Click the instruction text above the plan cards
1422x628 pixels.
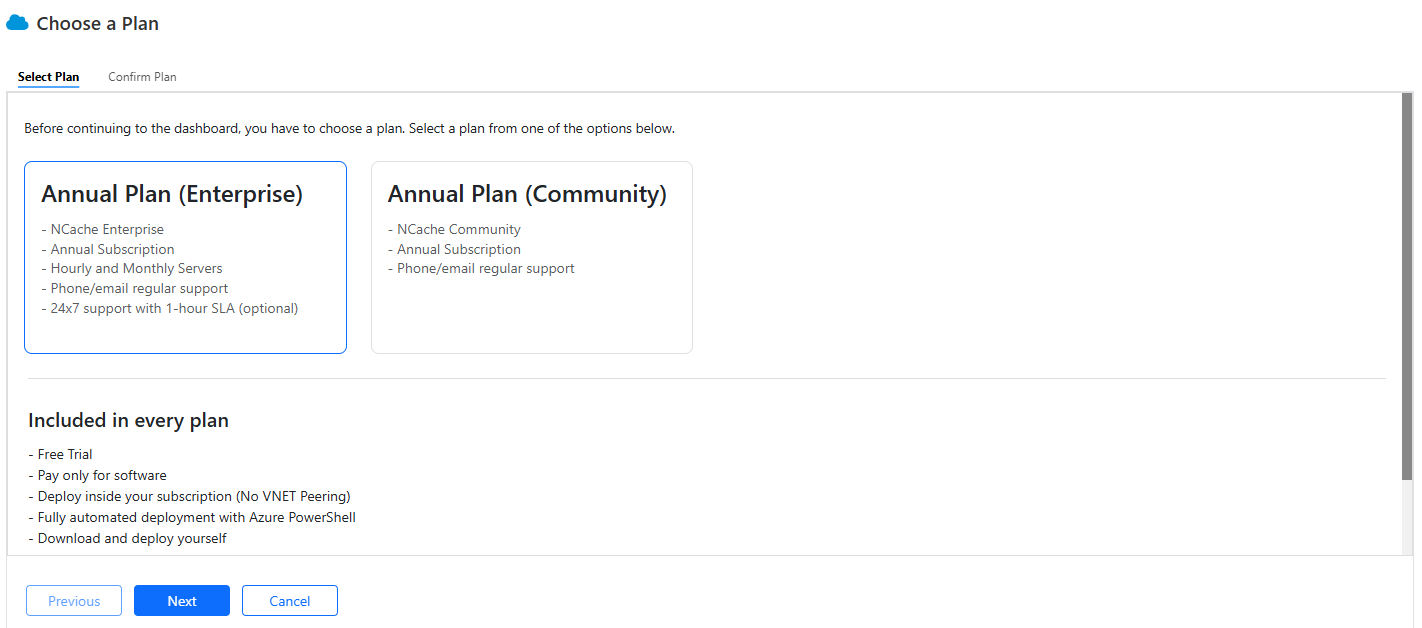pos(349,128)
